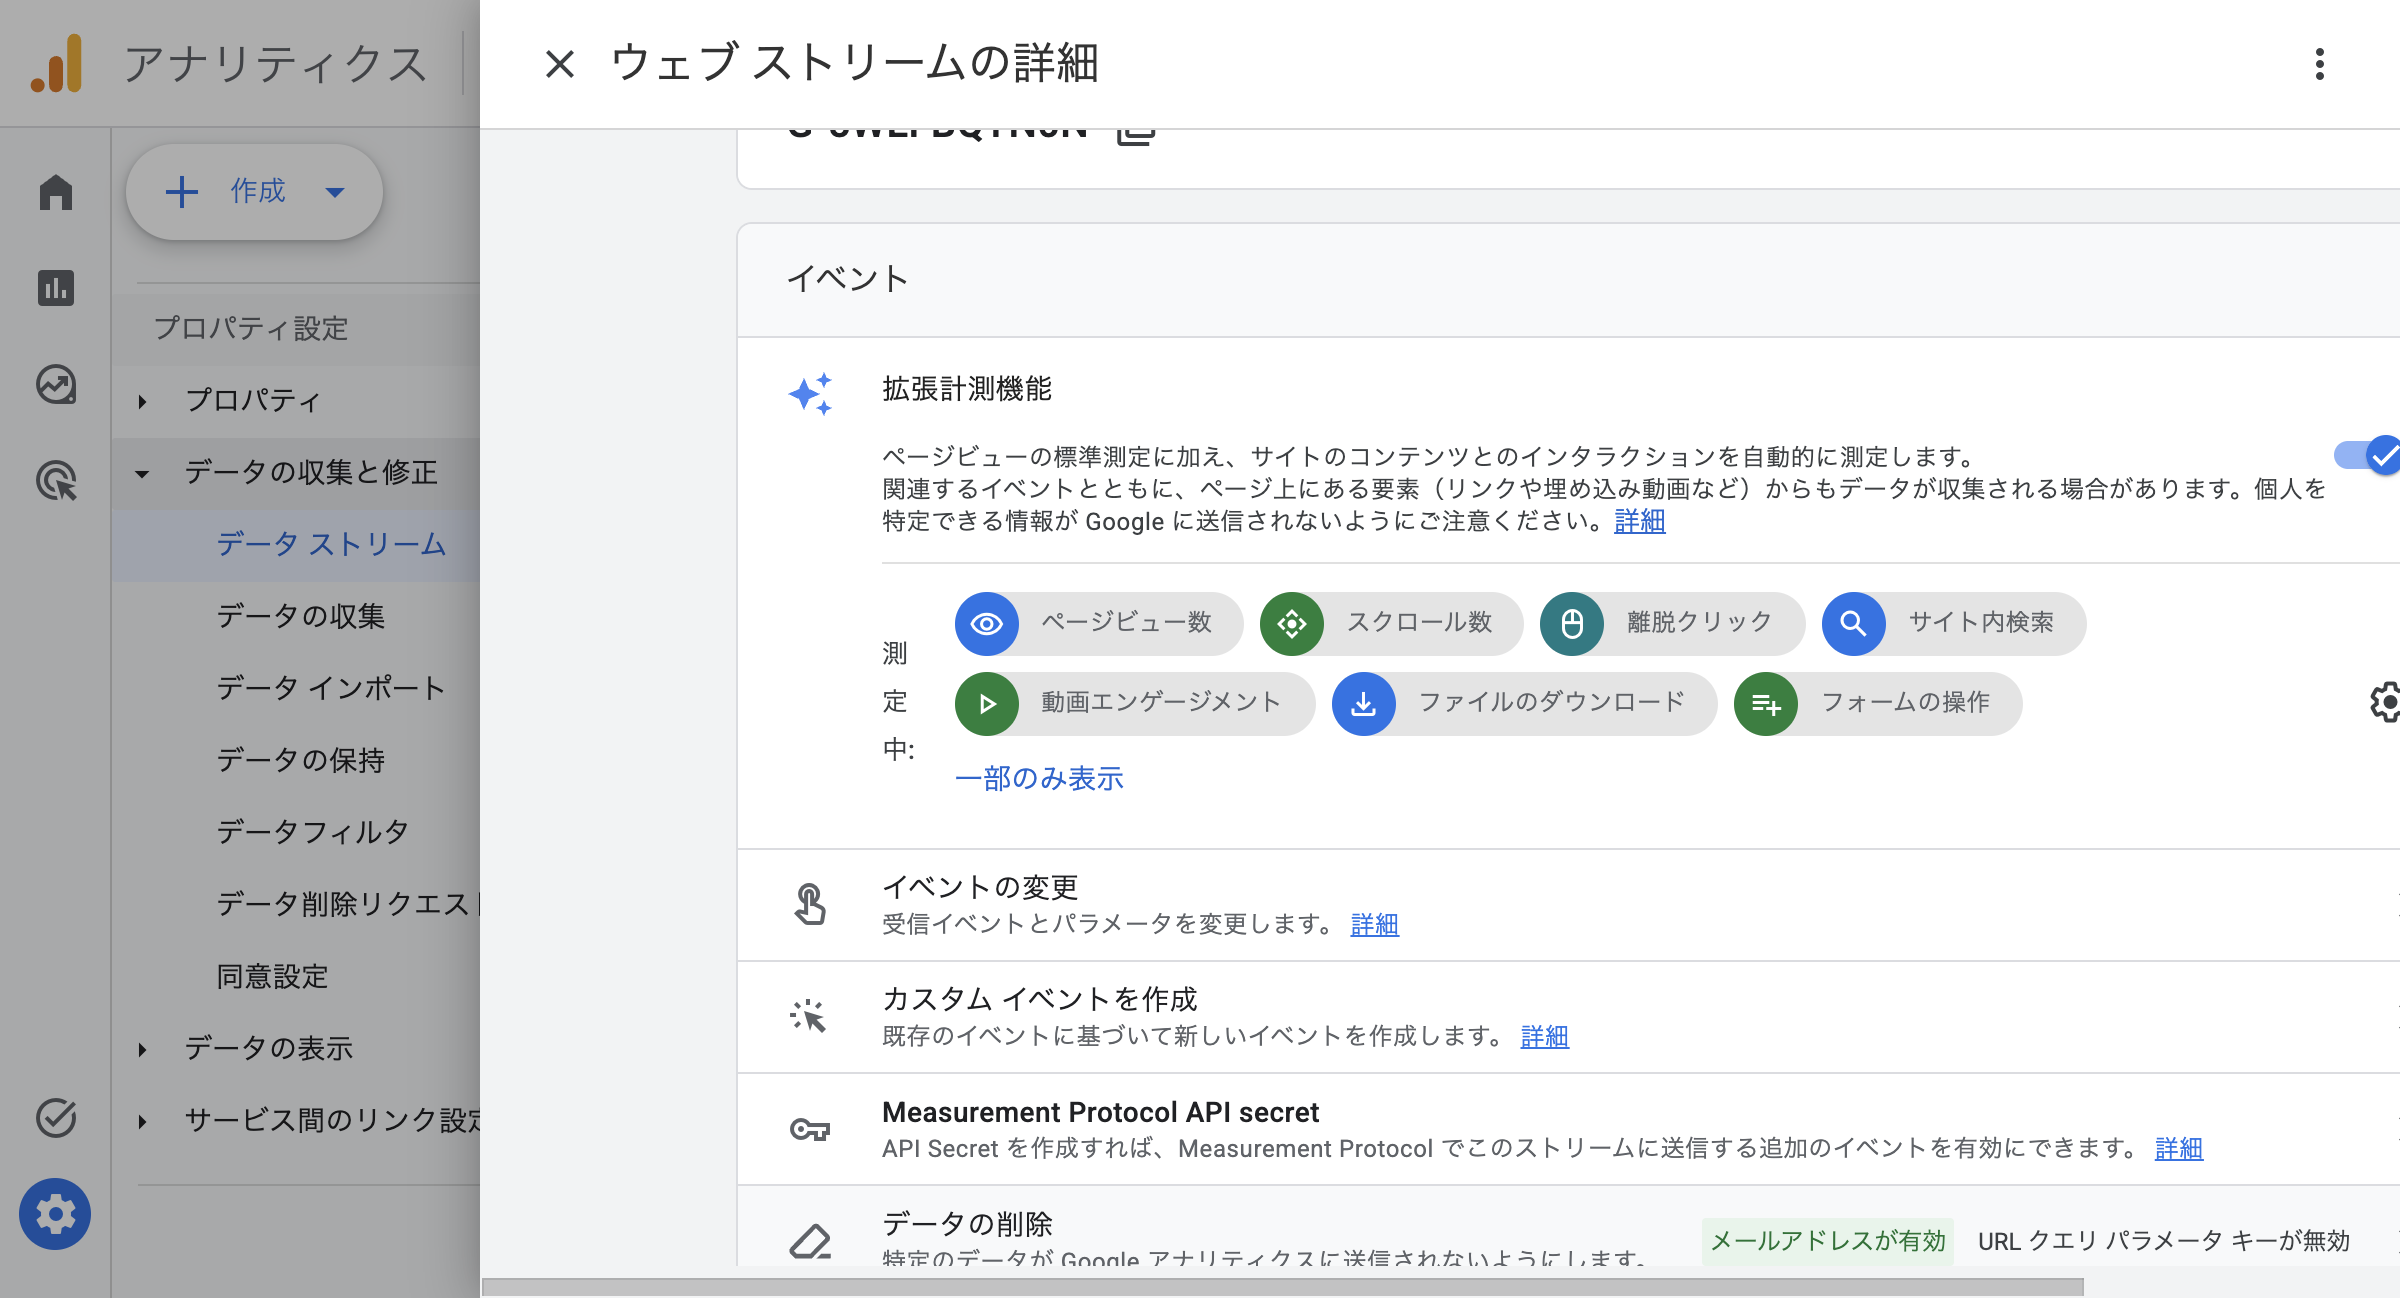Click the data redaction eraser icon
The image size is (2400, 1298).
[810, 1242]
